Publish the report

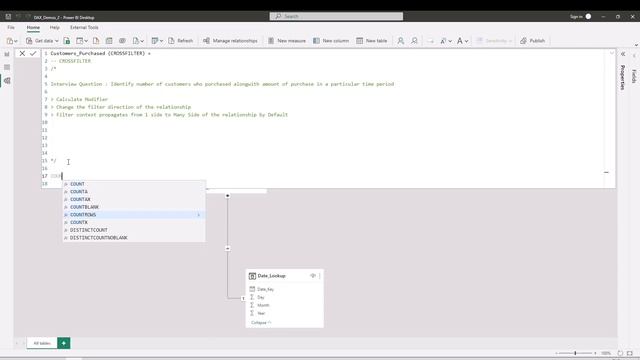(533, 41)
